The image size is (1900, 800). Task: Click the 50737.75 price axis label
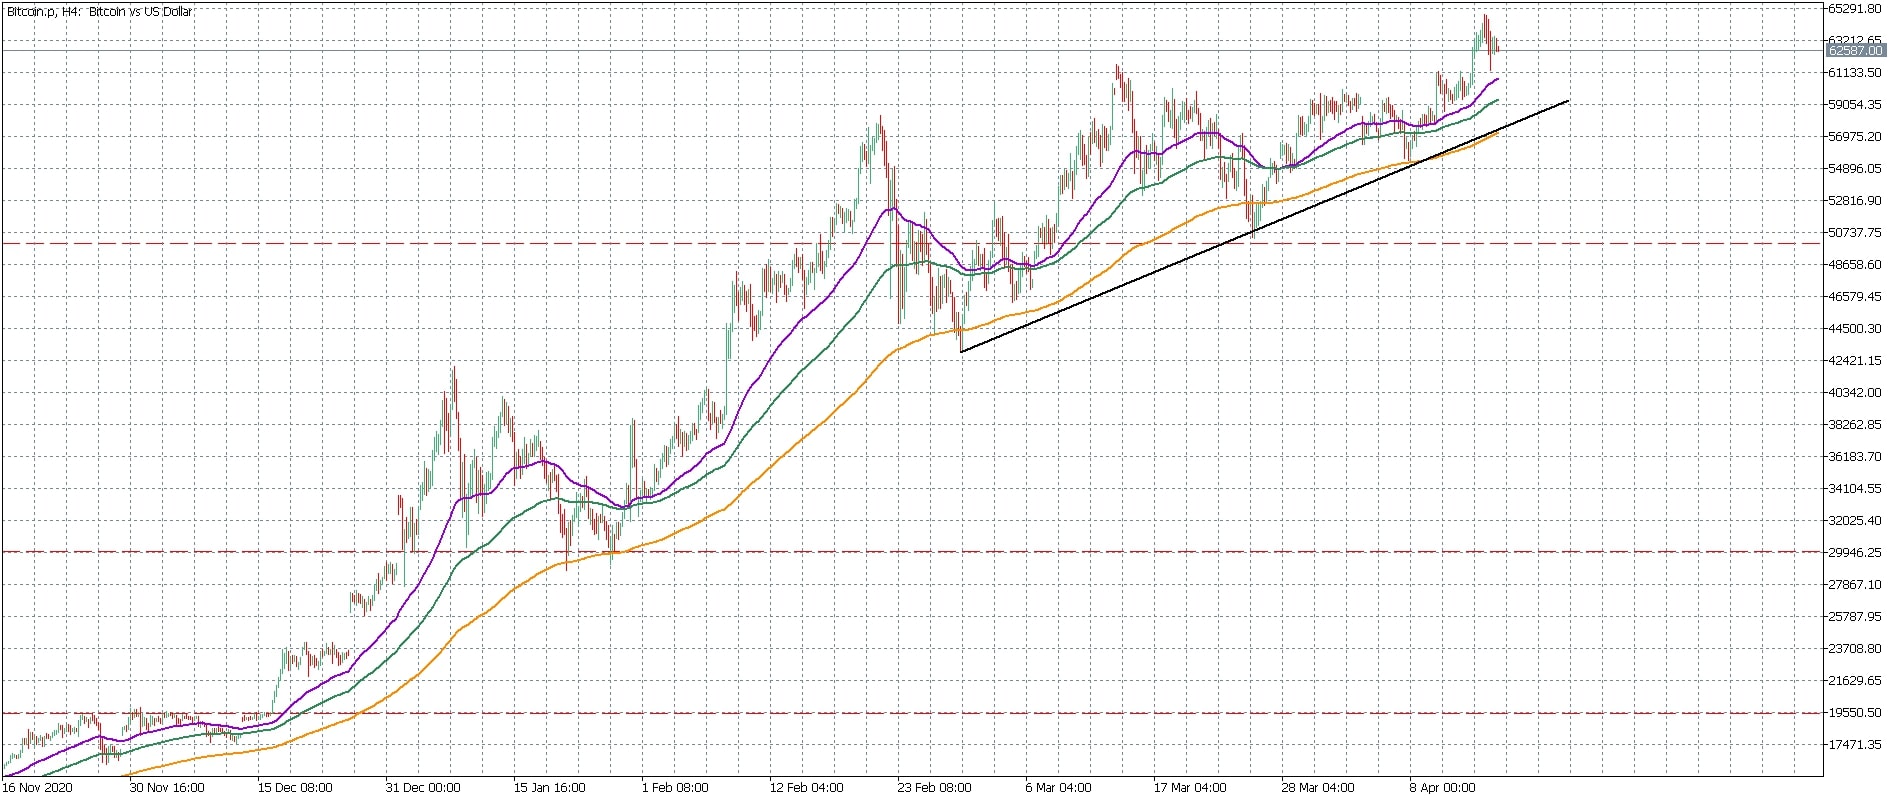point(1855,233)
